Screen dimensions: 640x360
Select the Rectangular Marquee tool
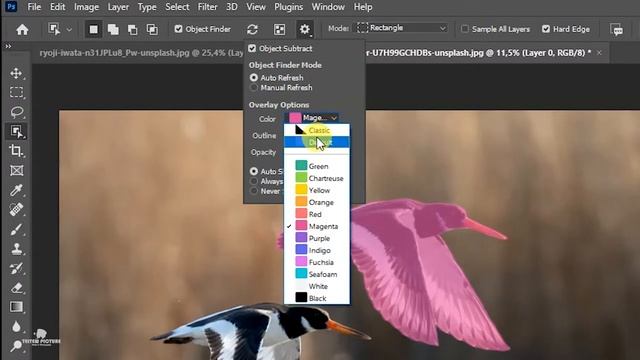pyautogui.click(x=16, y=92)
